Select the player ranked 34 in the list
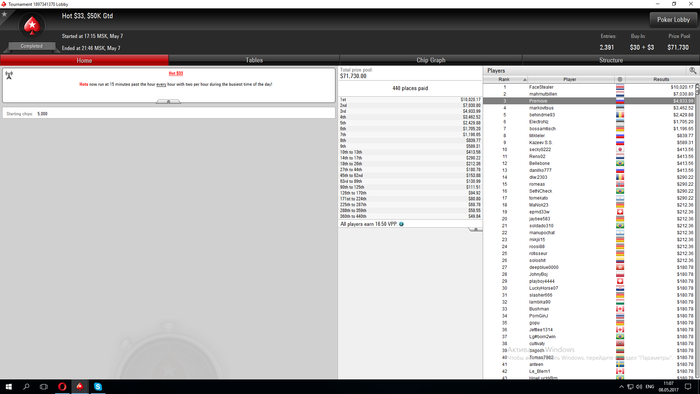700x394 pixels. pyautogui.click(x=589, y=316)
